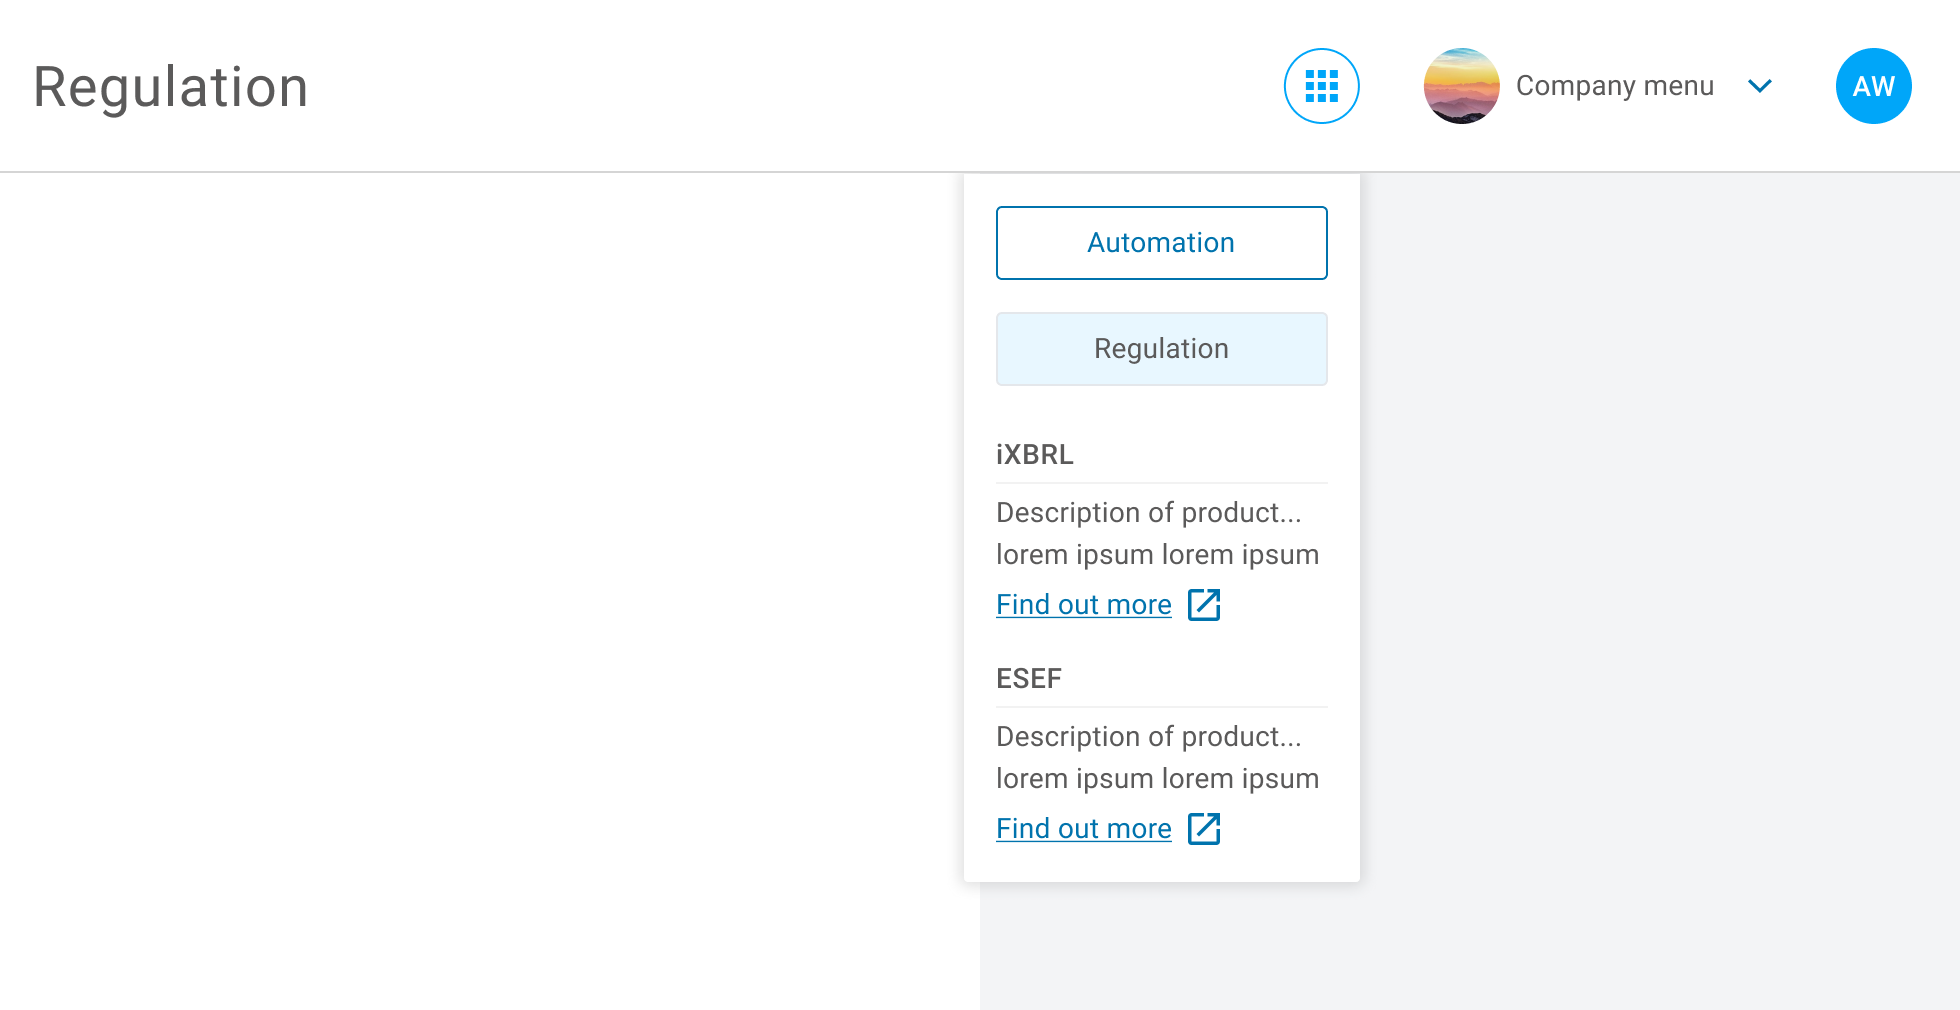
Task: Click the company sunset logo image
Action: pos(1461,86)
